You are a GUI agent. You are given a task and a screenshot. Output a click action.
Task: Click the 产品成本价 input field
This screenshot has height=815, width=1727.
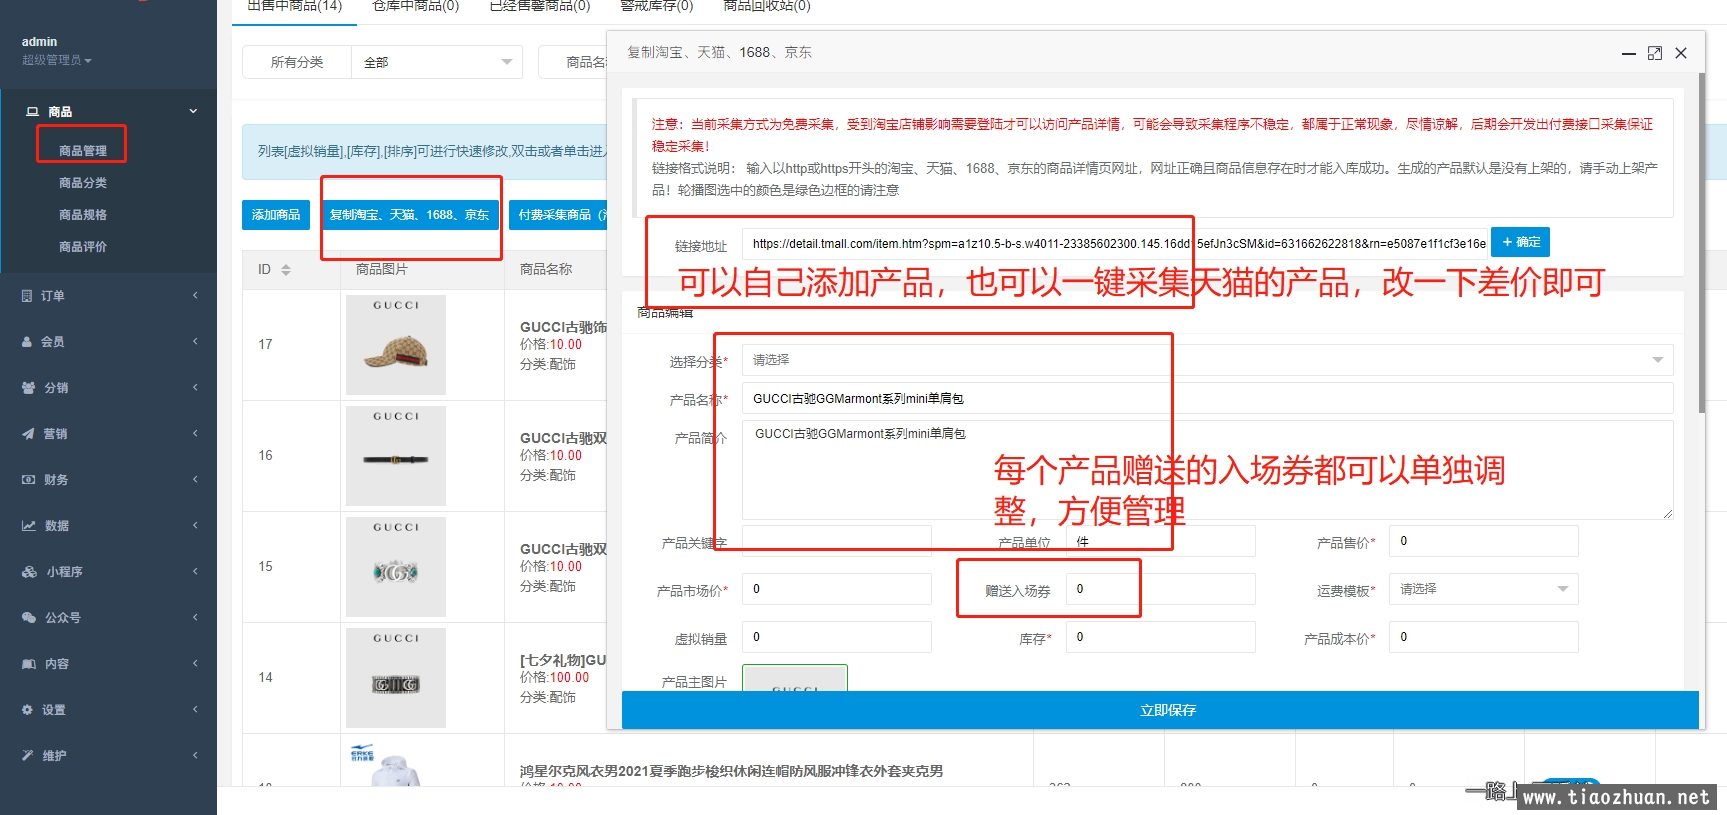(x=1483, y=637)
